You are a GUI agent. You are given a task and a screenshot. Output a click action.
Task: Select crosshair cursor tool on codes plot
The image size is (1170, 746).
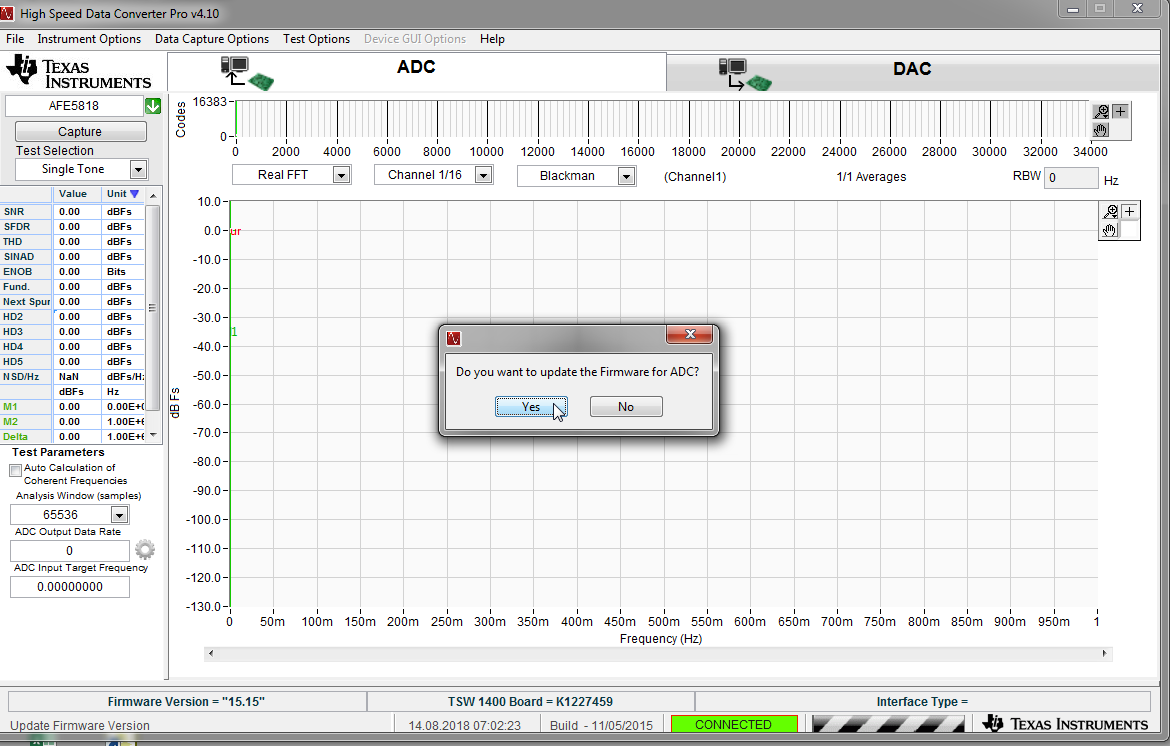pos(1120,111)
